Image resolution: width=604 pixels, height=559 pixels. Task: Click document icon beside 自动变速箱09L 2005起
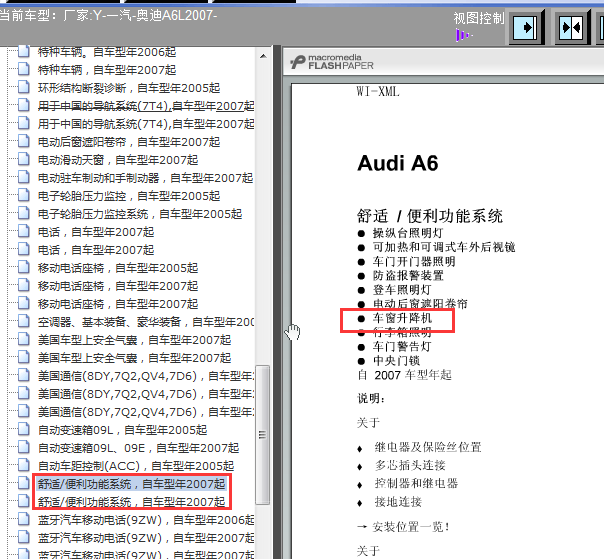(23, 430)
